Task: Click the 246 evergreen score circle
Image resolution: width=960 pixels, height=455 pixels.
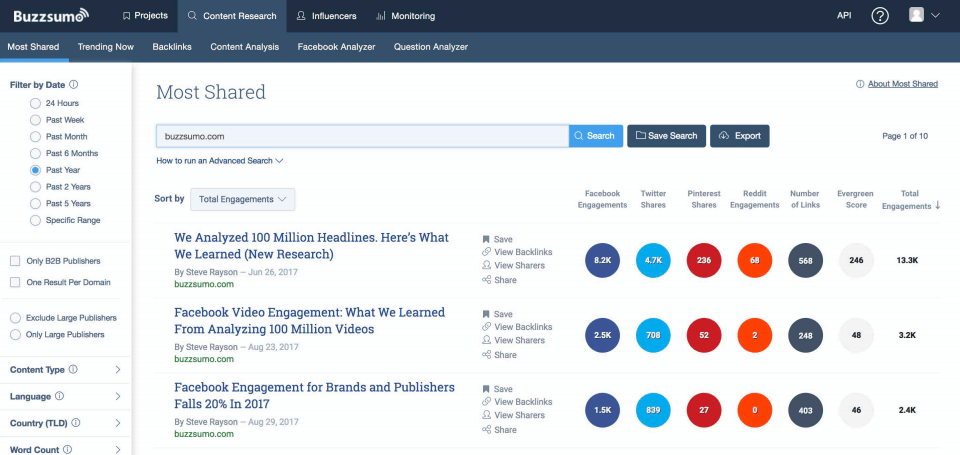Action: 857,260
